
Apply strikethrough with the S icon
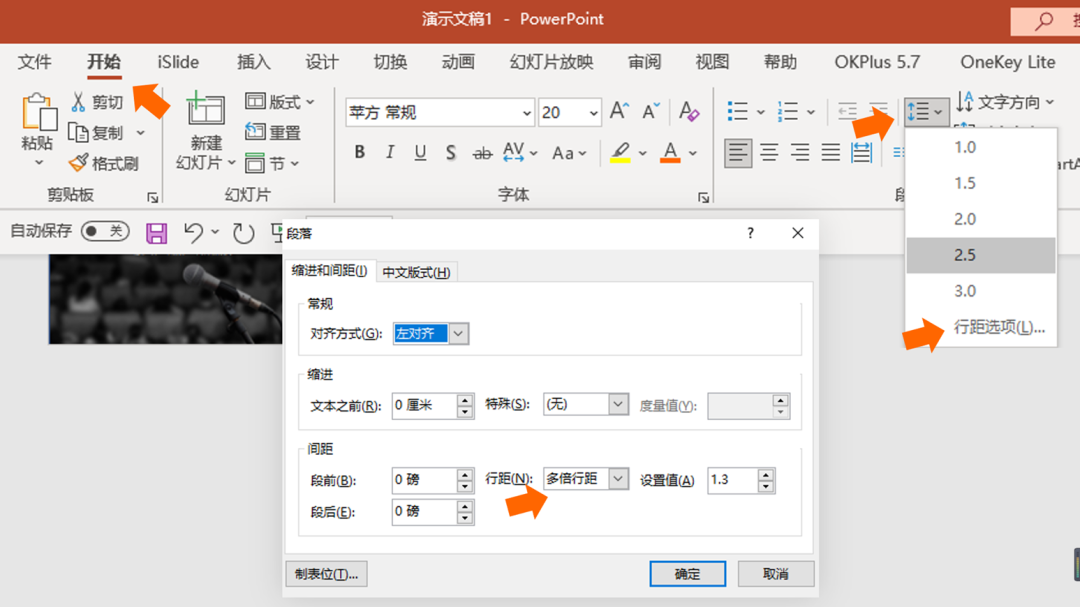[x=451, y=152]
